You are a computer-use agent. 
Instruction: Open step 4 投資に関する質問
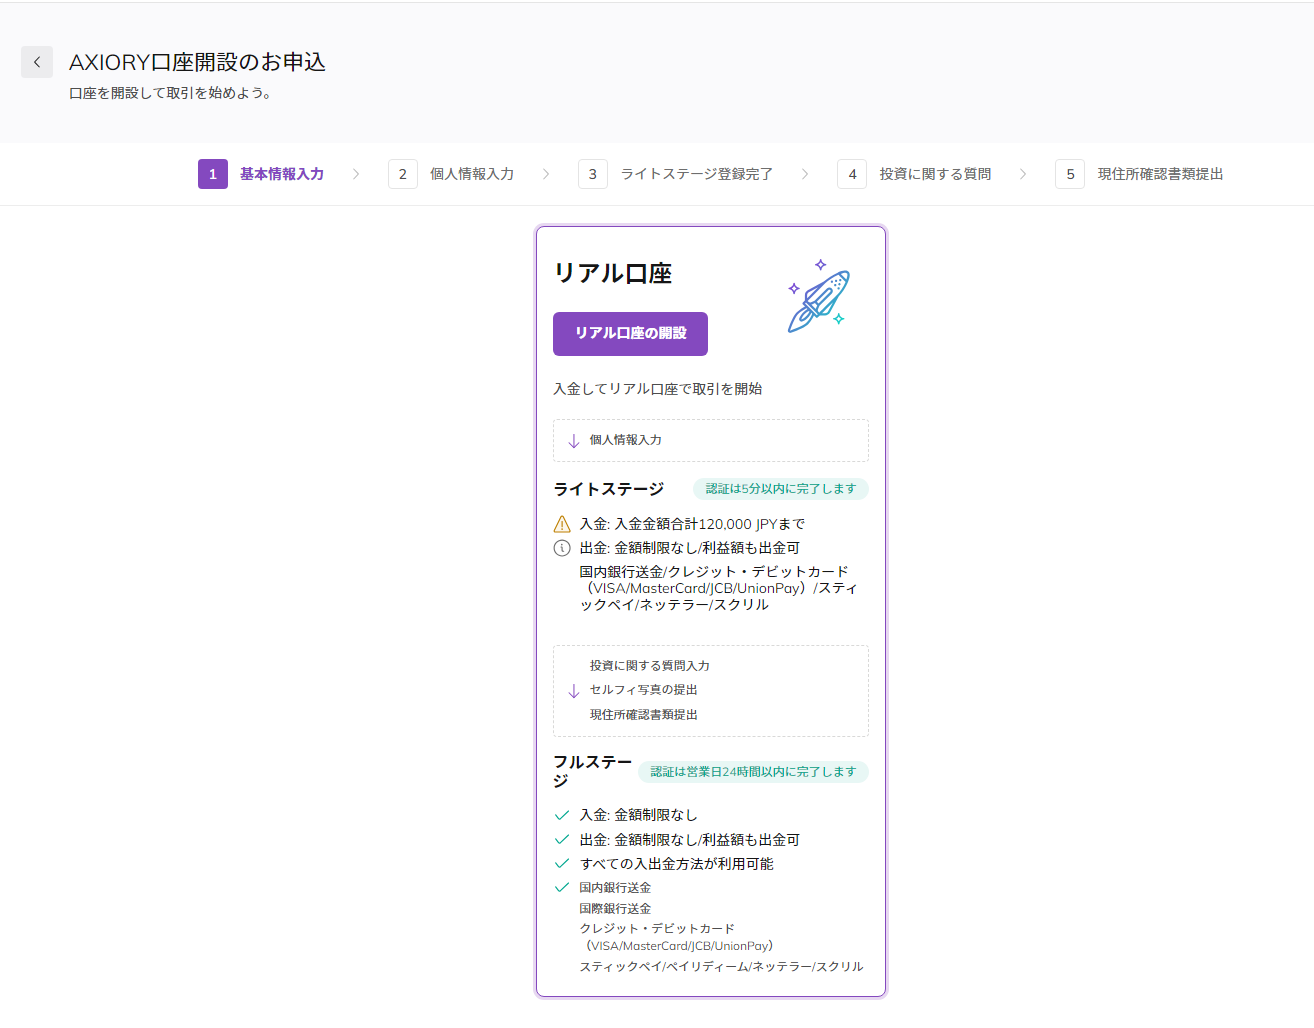pos(915,174)
